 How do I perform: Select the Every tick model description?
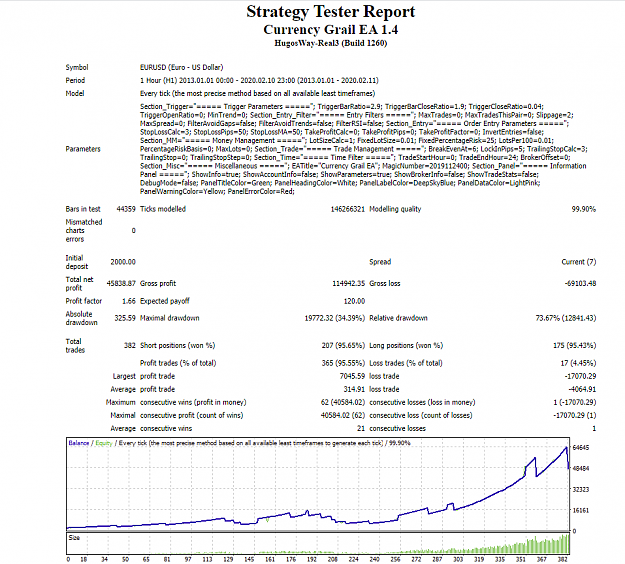[x=257, y=94]
